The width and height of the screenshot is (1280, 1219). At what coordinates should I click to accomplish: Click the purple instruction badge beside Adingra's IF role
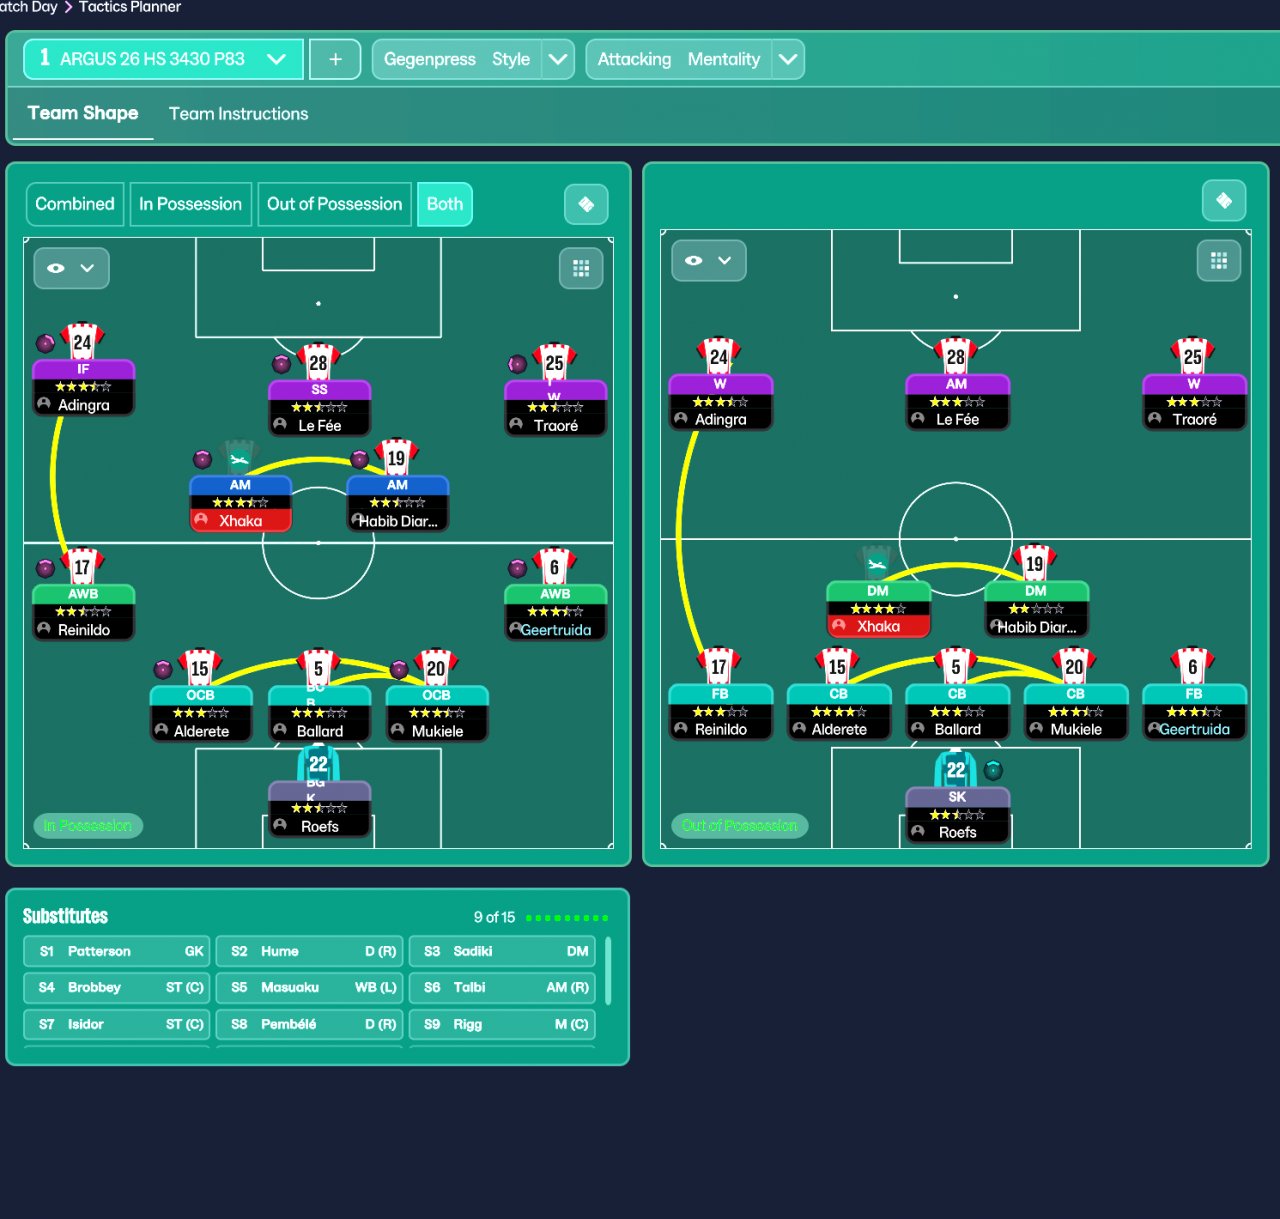tap(46, 343)
